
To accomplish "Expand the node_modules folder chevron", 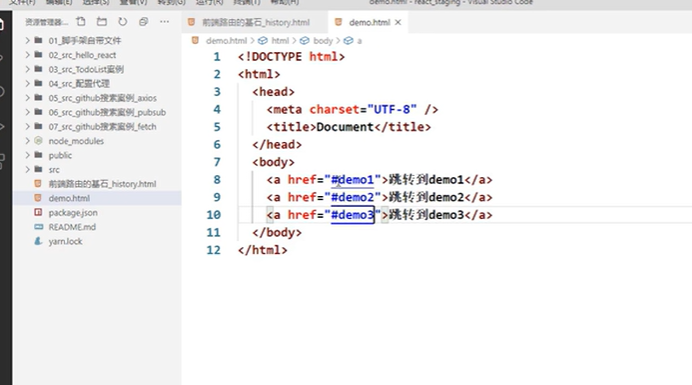I will click(27, 141).
